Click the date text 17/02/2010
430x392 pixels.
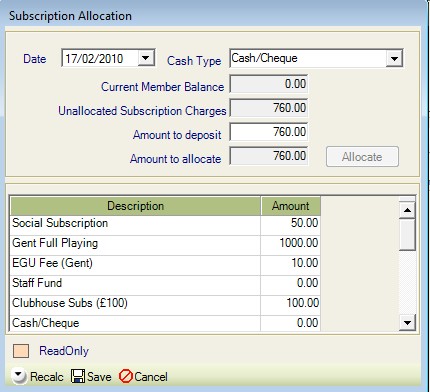click(94, 59)
